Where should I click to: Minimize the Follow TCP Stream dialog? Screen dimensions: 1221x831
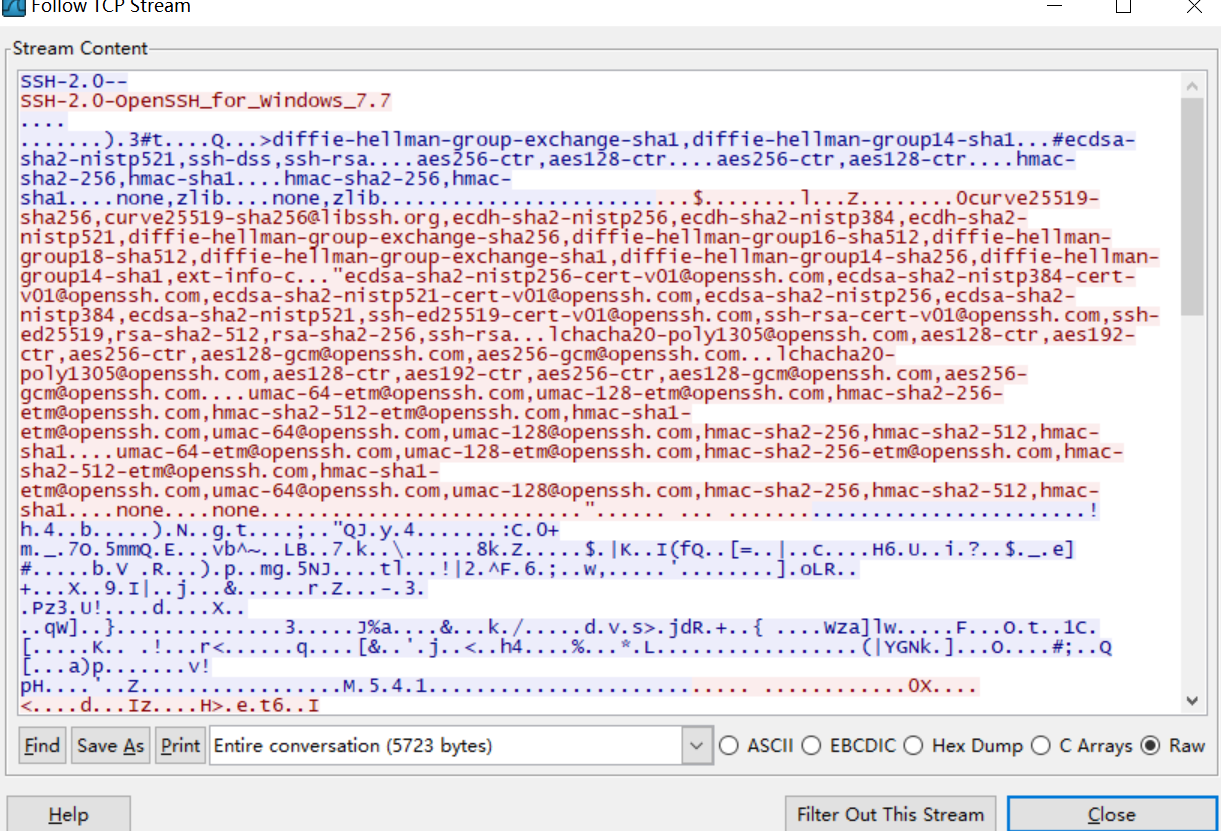[x=1053, y=8]
